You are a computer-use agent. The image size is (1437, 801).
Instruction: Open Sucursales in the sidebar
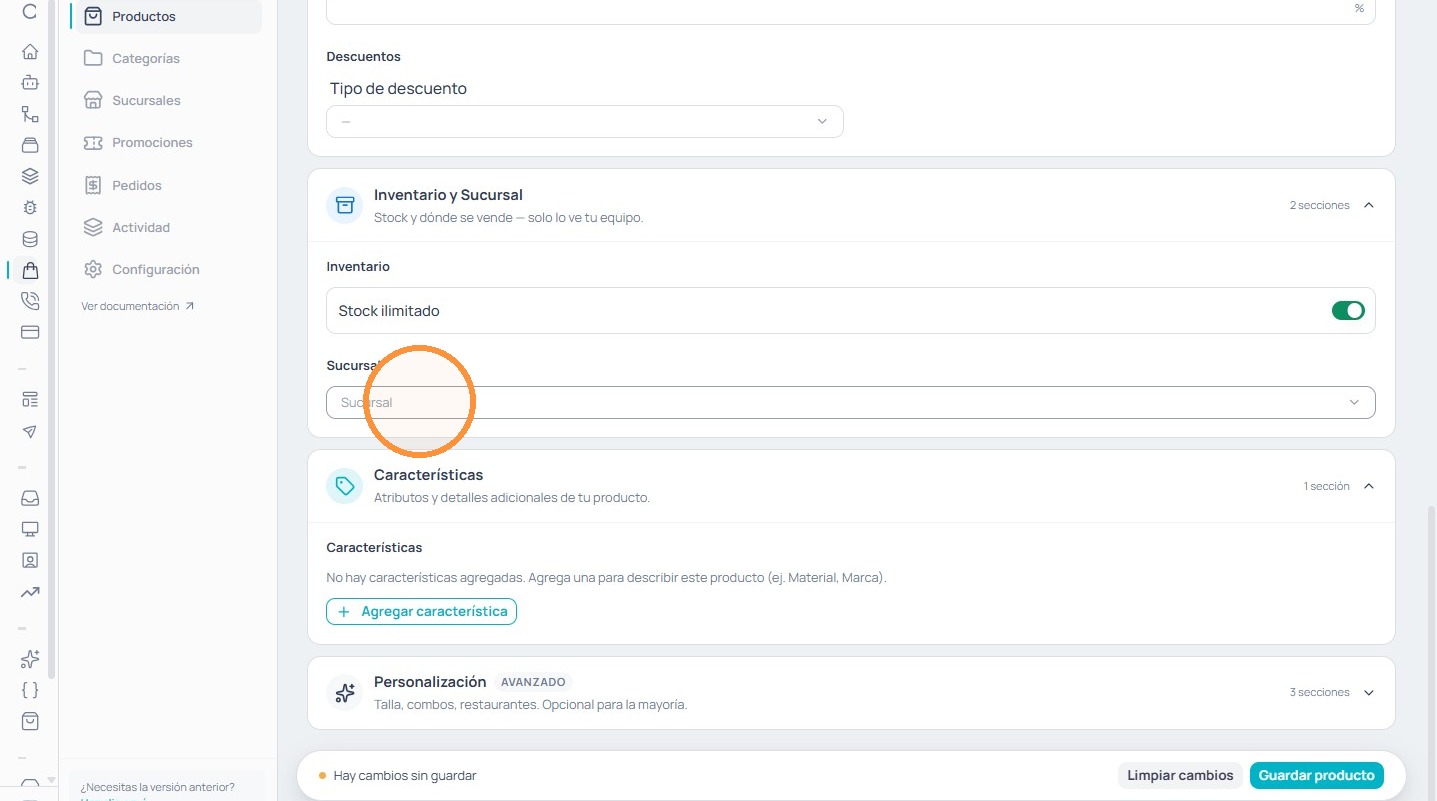pos(168,101)
